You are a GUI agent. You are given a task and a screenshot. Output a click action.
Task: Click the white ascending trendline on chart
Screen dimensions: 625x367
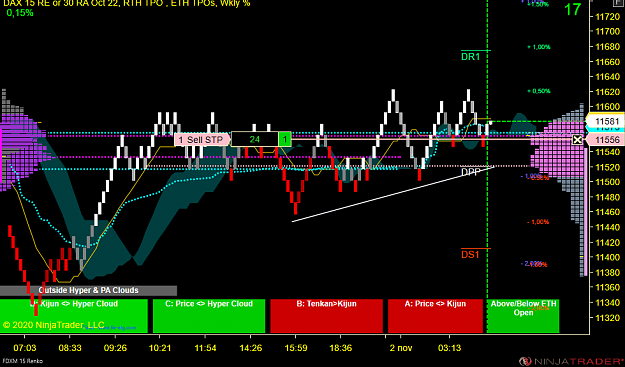pyautogui.click(x=393, y=194)
